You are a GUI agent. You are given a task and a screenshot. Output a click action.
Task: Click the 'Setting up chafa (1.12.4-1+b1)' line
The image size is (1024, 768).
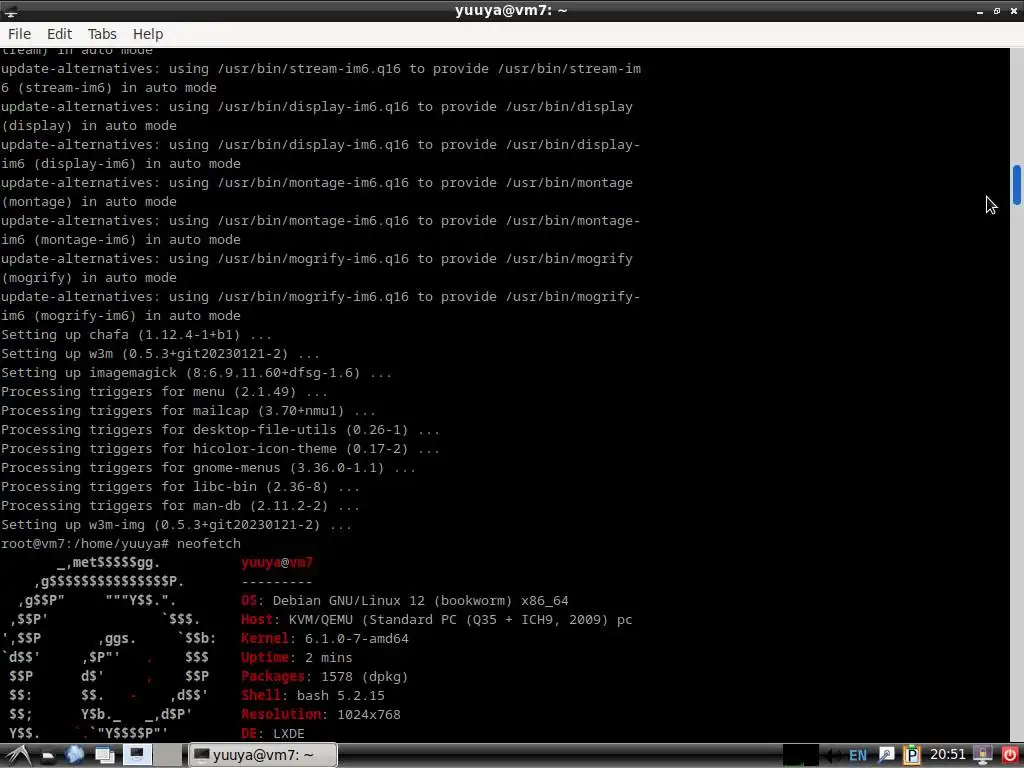coord(136,334)
